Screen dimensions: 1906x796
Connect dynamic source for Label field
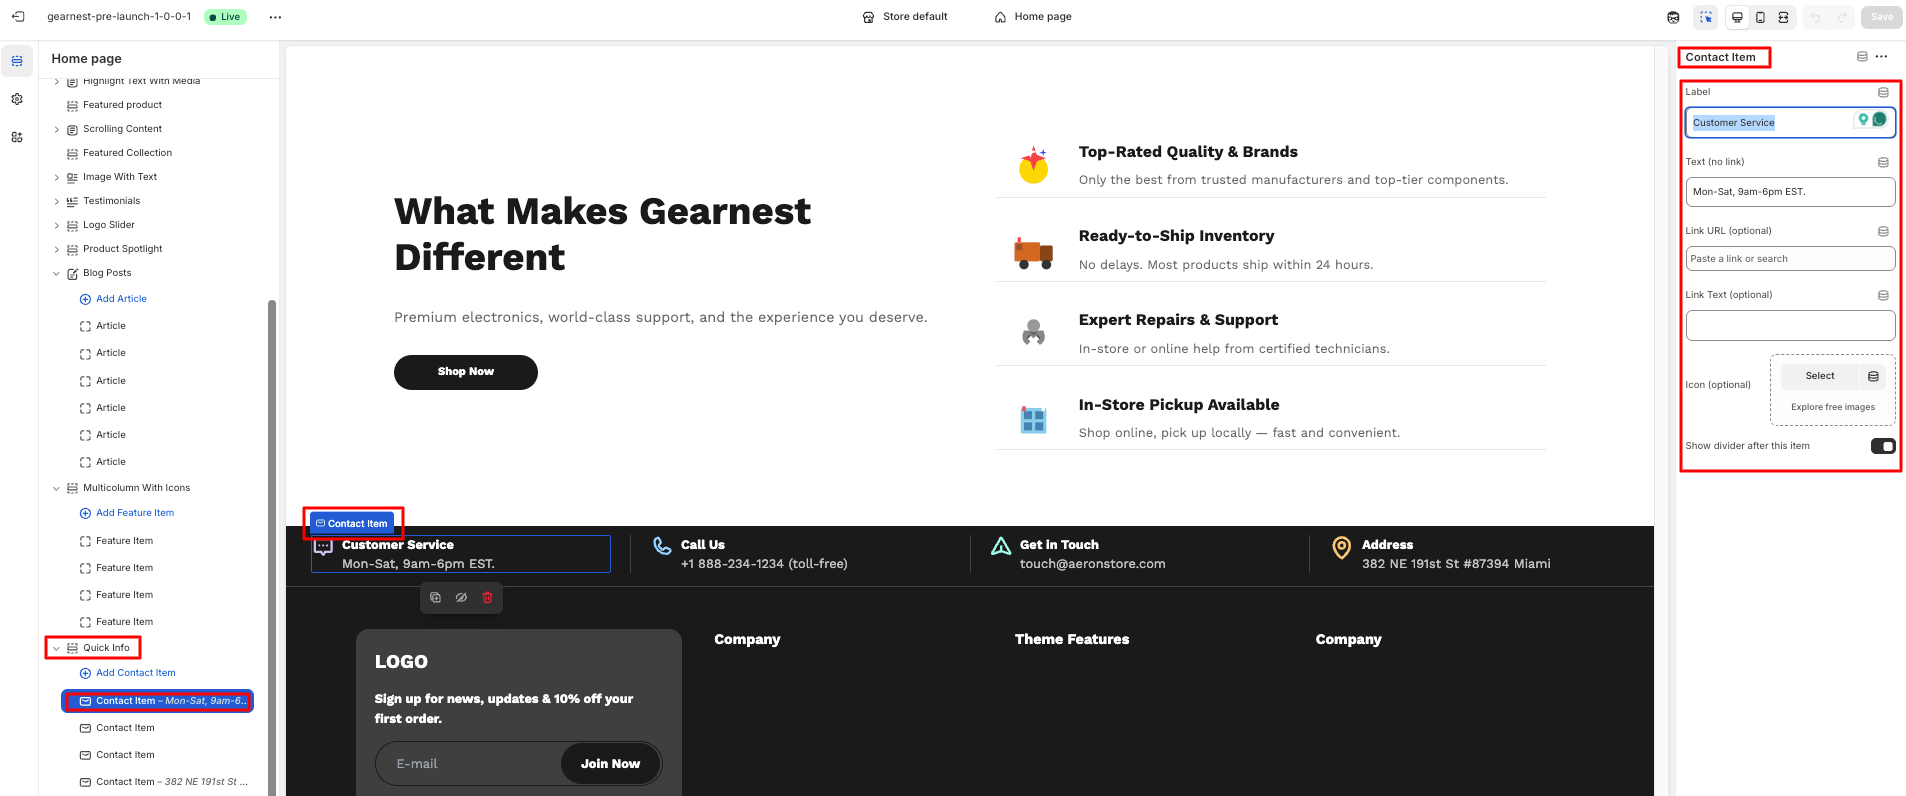pos(1883,92)
